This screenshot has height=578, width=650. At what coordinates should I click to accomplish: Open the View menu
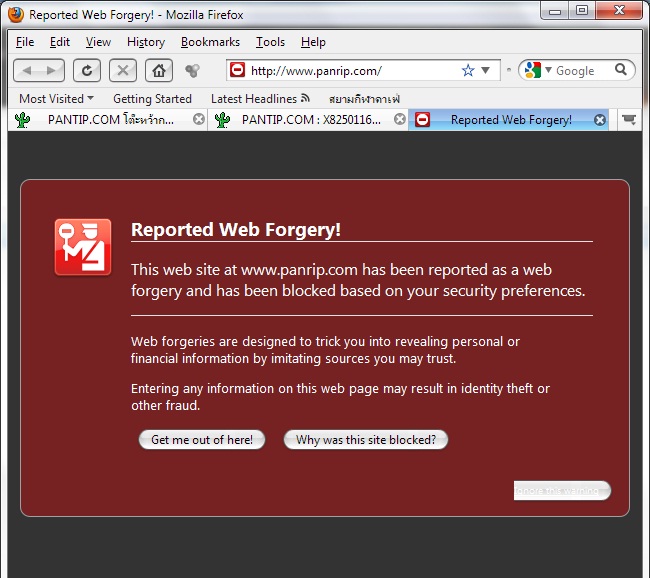pos(98,42)
